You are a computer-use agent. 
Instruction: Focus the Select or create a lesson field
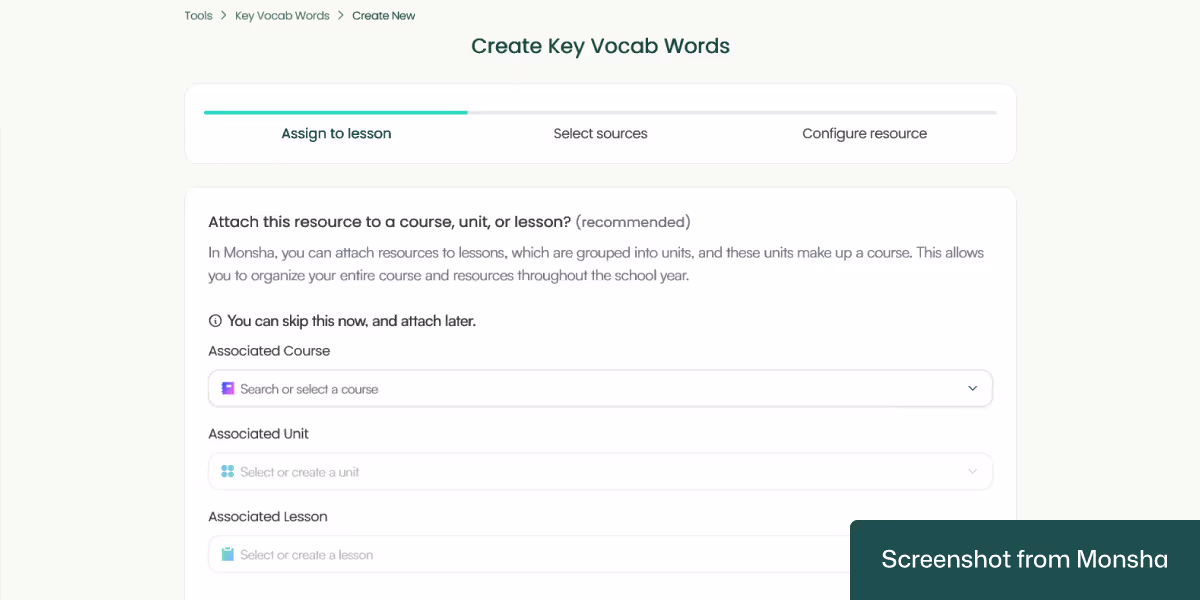600,554
